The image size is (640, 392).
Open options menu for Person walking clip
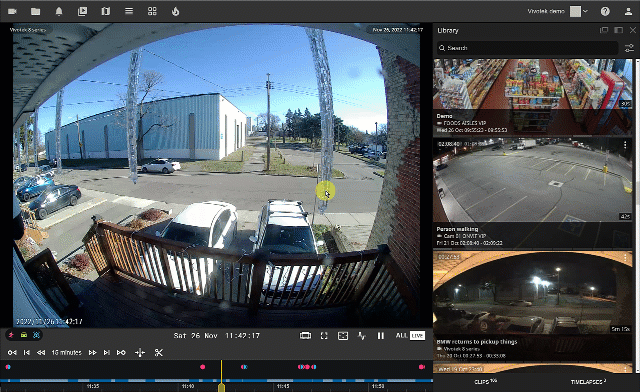click(625, 145)
